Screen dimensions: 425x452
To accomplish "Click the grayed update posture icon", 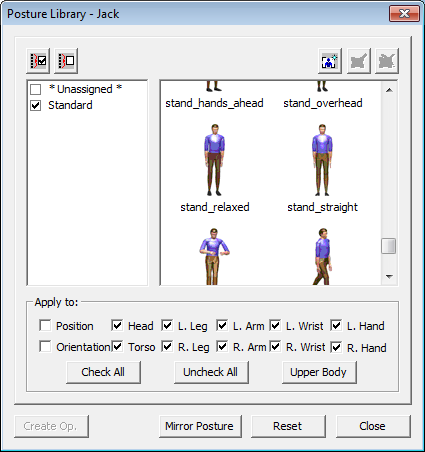I will [x=359, y=61].
